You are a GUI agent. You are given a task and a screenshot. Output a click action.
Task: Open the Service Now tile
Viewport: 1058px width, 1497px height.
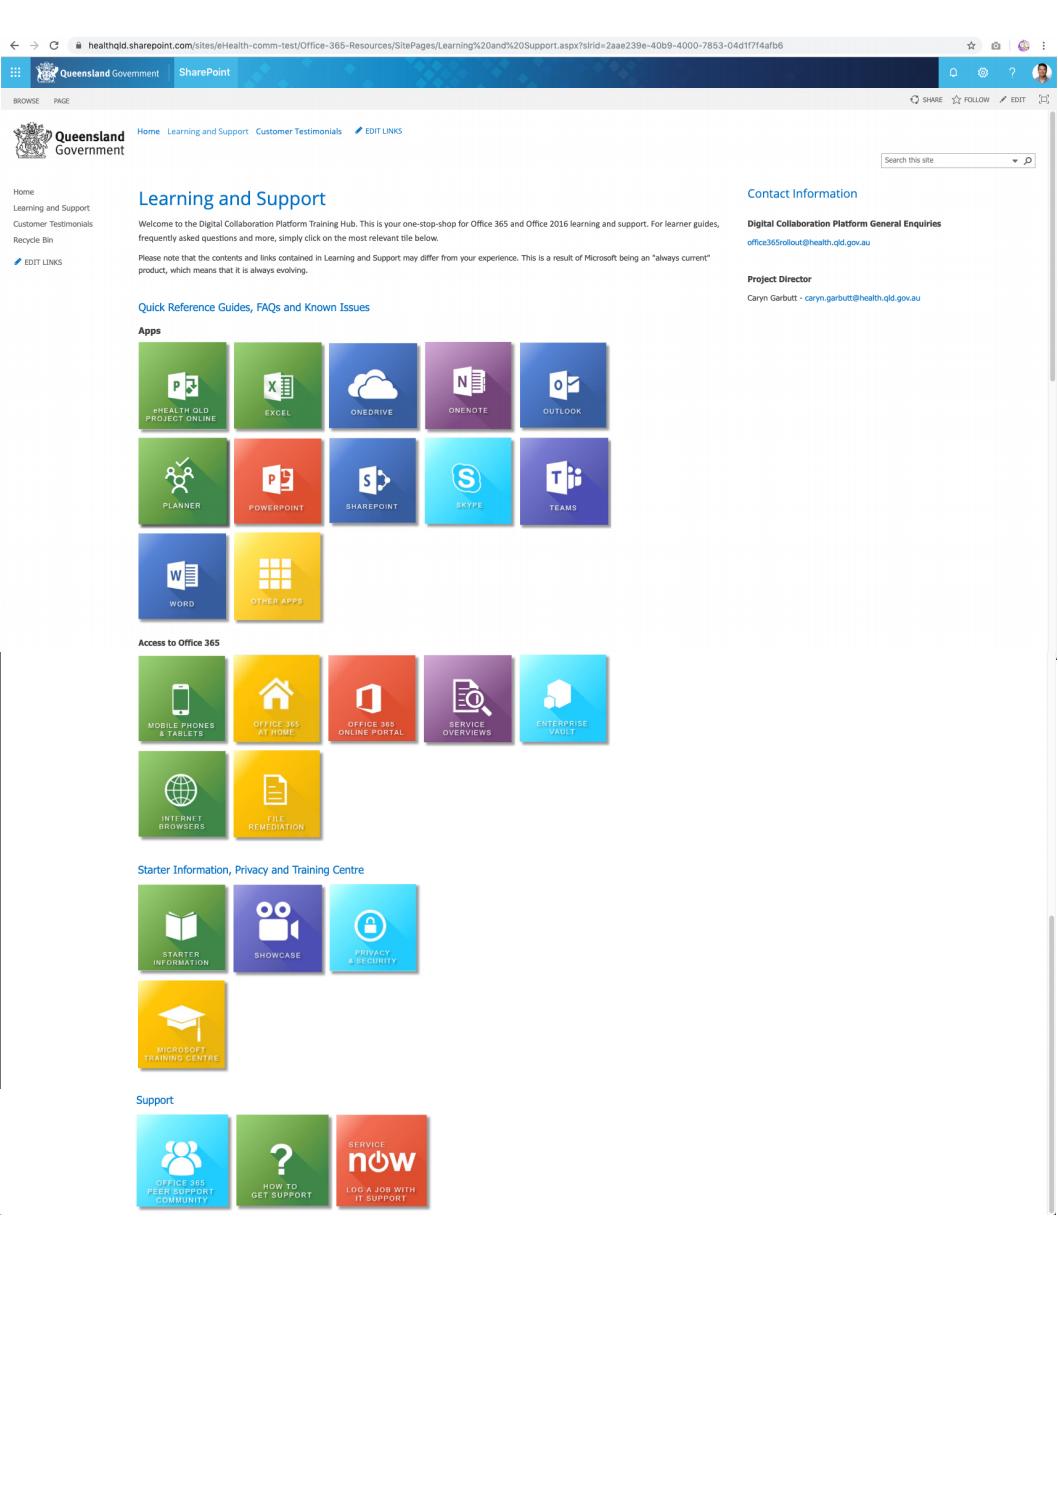(382, 1160)
